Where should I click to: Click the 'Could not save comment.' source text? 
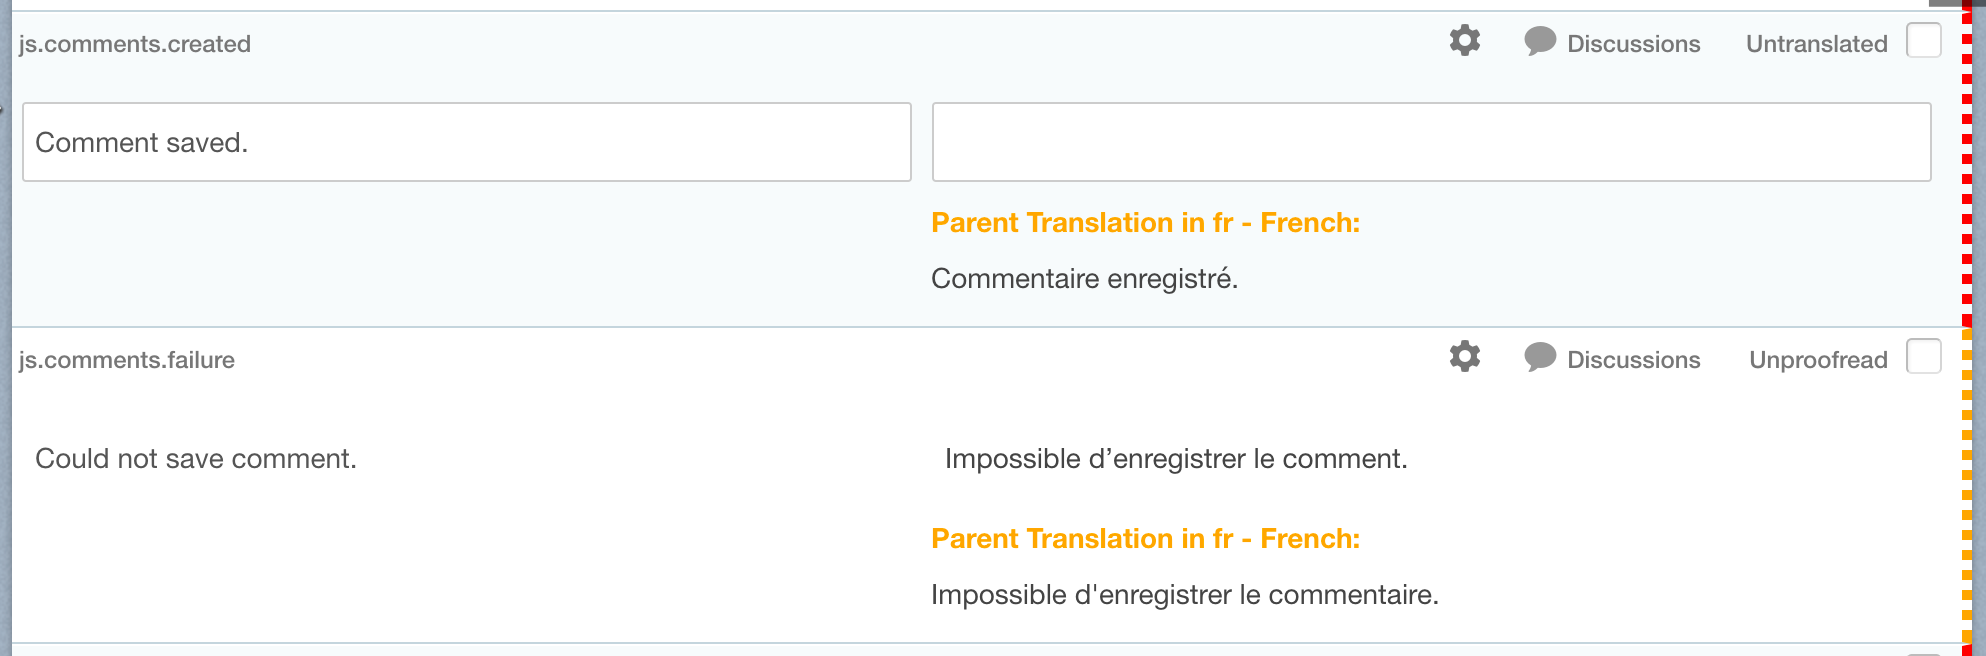(x=196, y=459)
